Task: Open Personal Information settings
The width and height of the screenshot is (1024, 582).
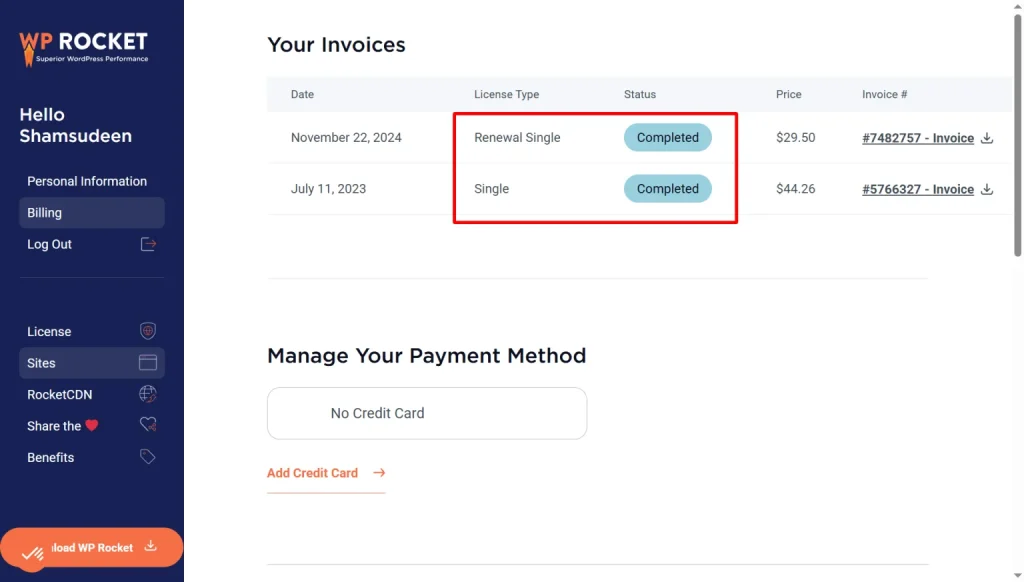Action: [x=87, y=181]
